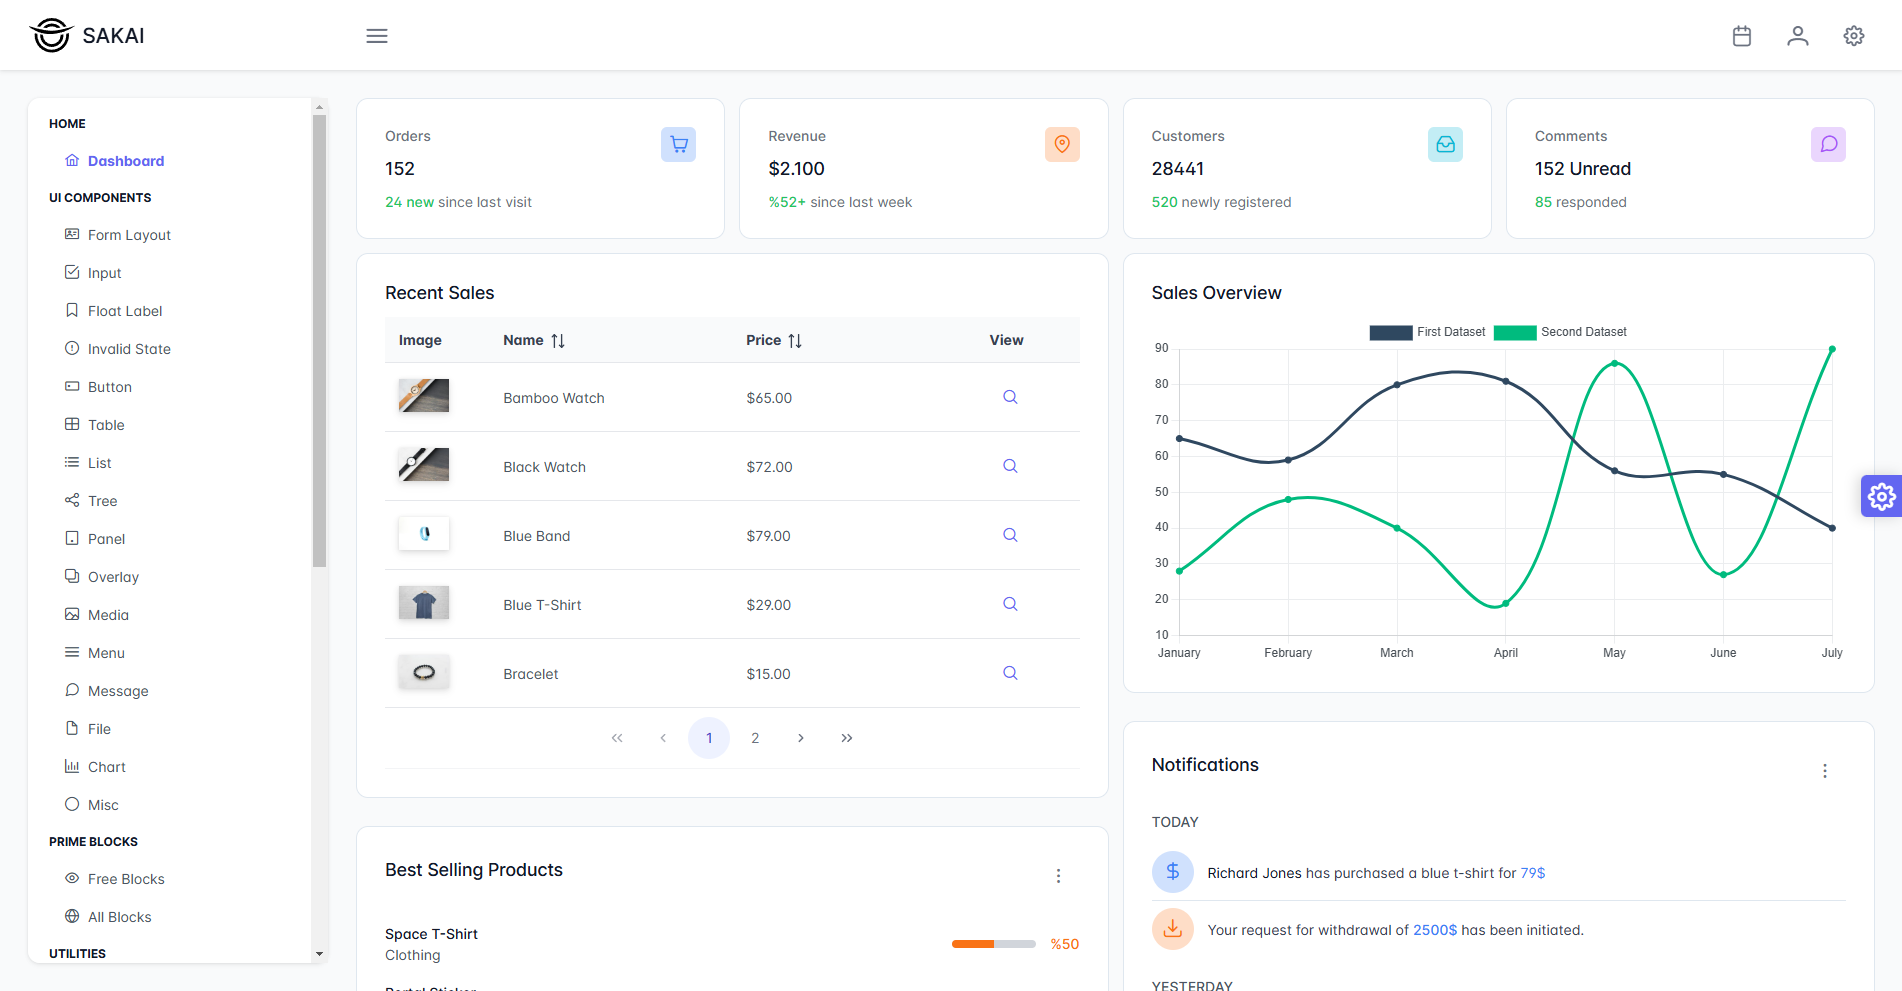Go to page 2 of Recent Sales
This screenshot has height=991, width=1902.
pyautogui.click(x=755, y=738)
